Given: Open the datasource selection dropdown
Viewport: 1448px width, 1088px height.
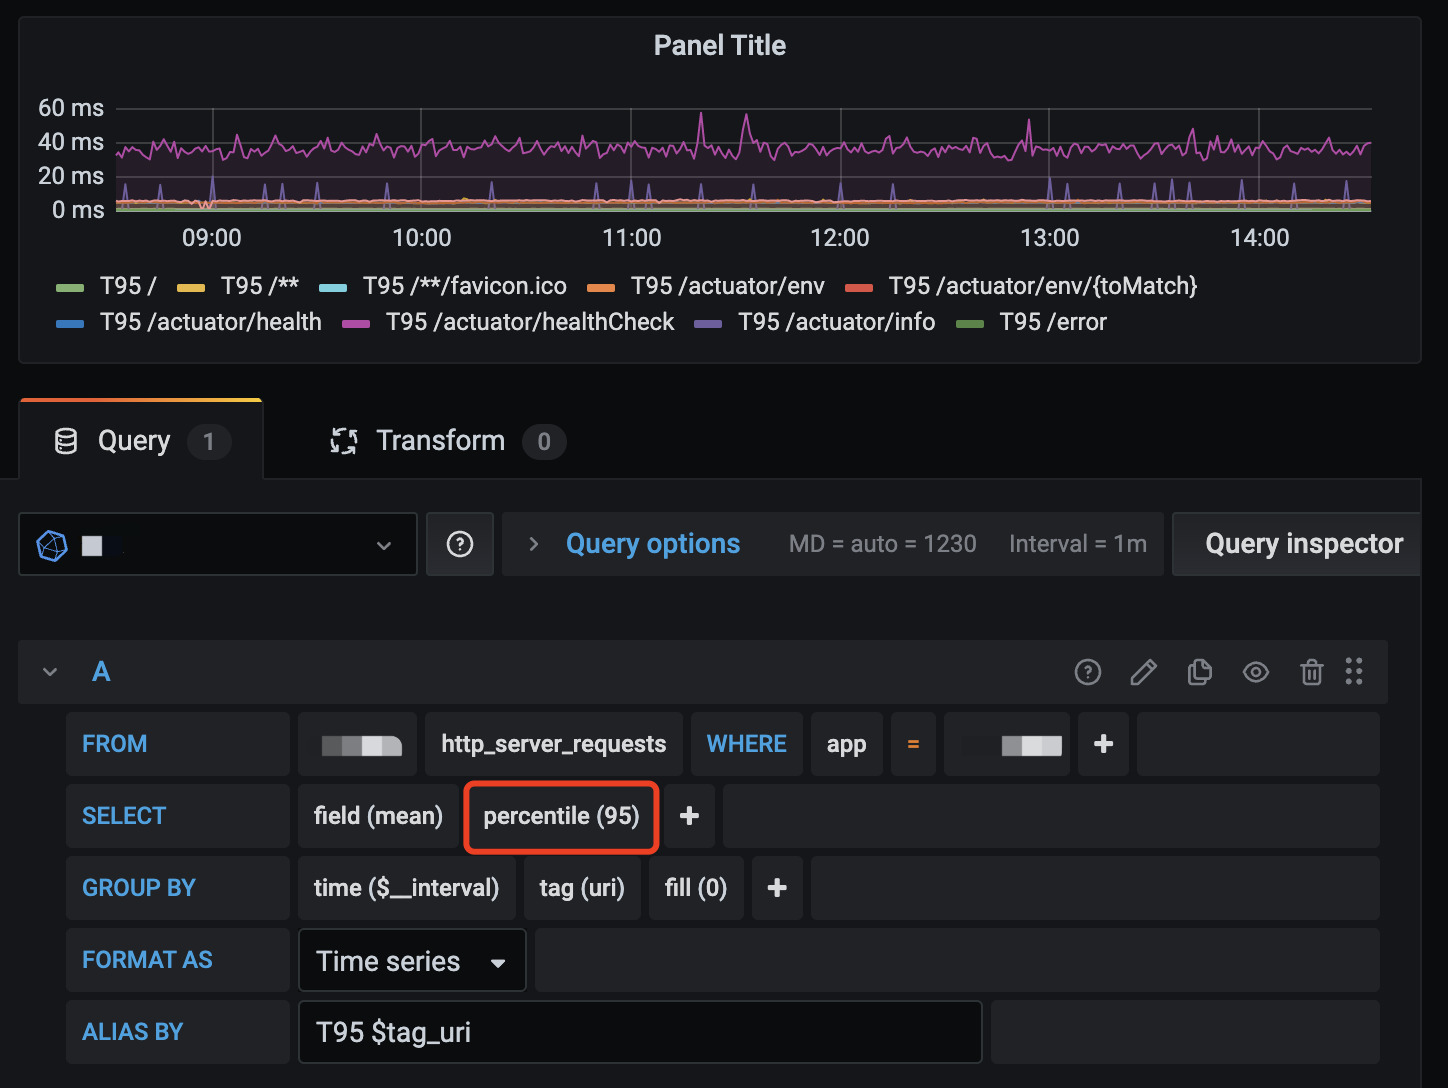Looking at the screenshot, I should [383, 545].
